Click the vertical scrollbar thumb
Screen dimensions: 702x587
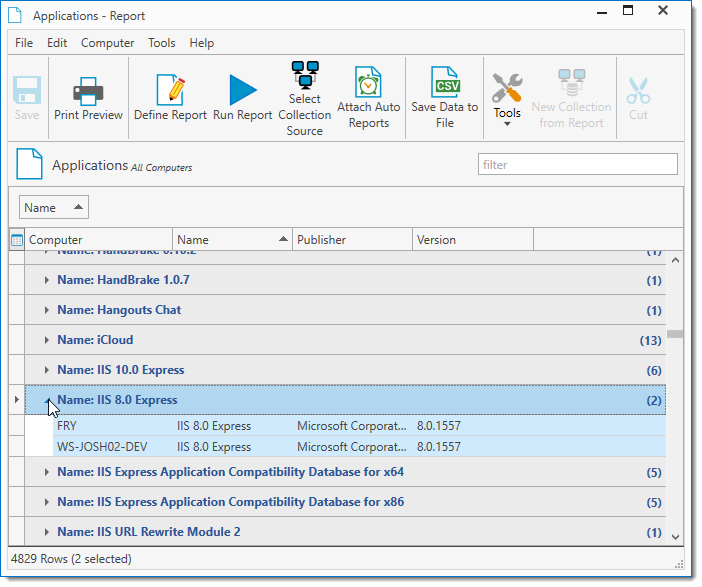[x=675, y=334]
